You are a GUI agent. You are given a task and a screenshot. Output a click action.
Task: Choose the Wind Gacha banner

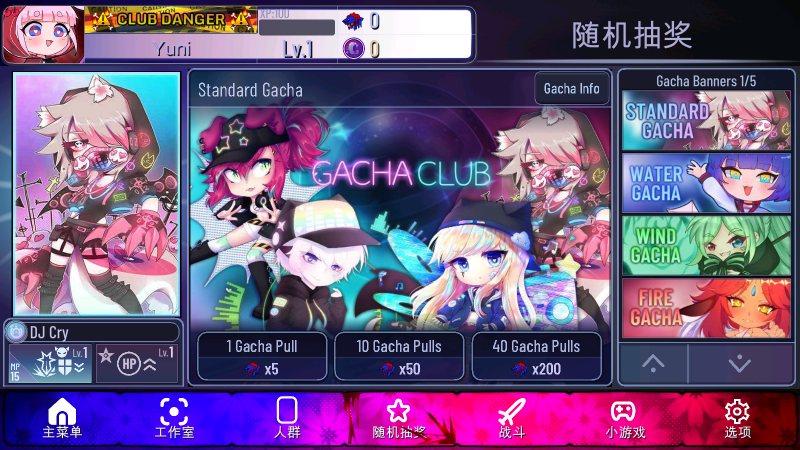706,245
